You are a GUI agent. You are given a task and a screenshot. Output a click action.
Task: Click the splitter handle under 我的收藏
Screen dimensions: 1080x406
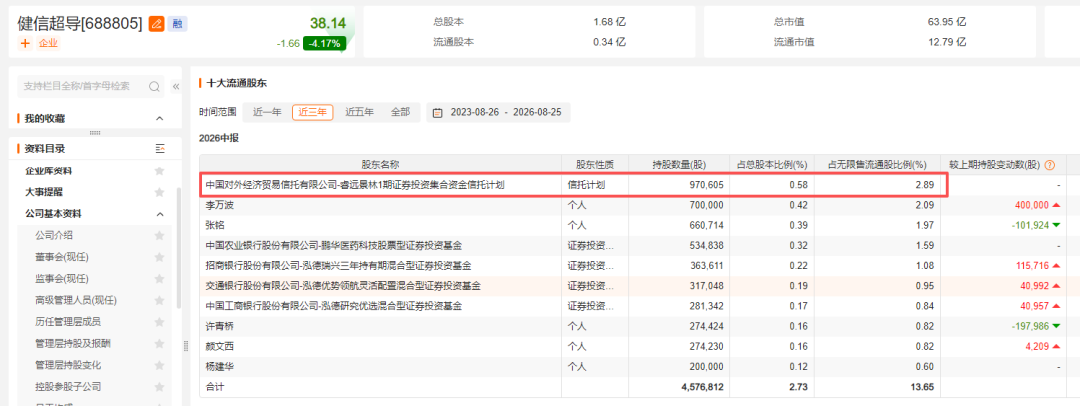coord(95,132)
